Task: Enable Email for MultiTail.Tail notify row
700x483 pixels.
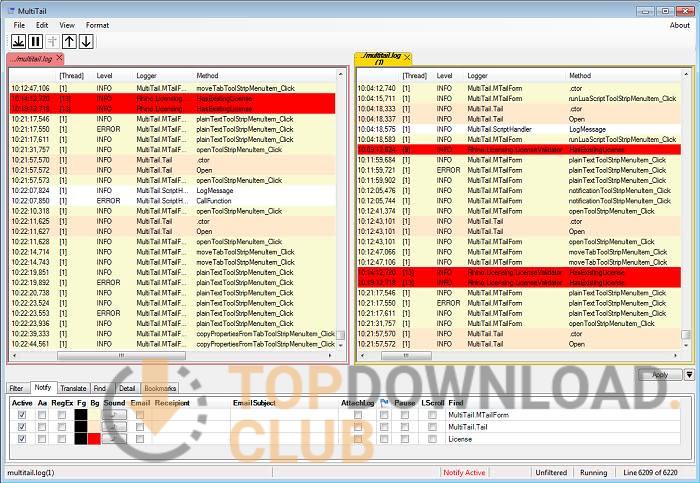Action: (140, 427)
